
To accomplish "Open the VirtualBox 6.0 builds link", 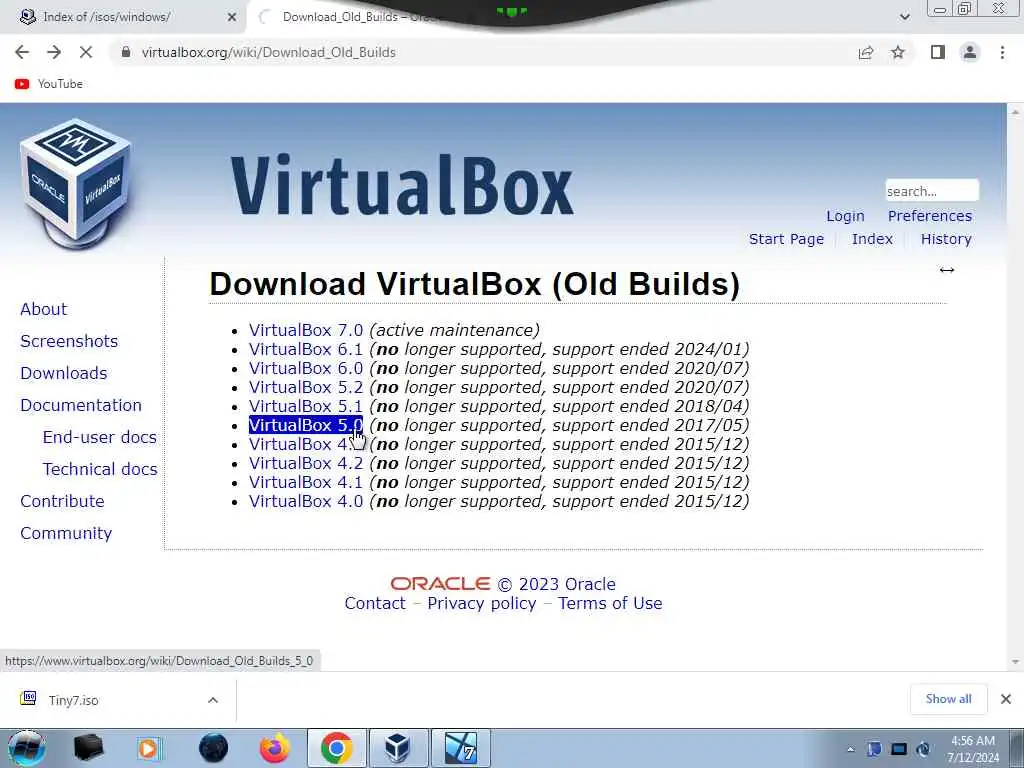I will click(306, 368).
